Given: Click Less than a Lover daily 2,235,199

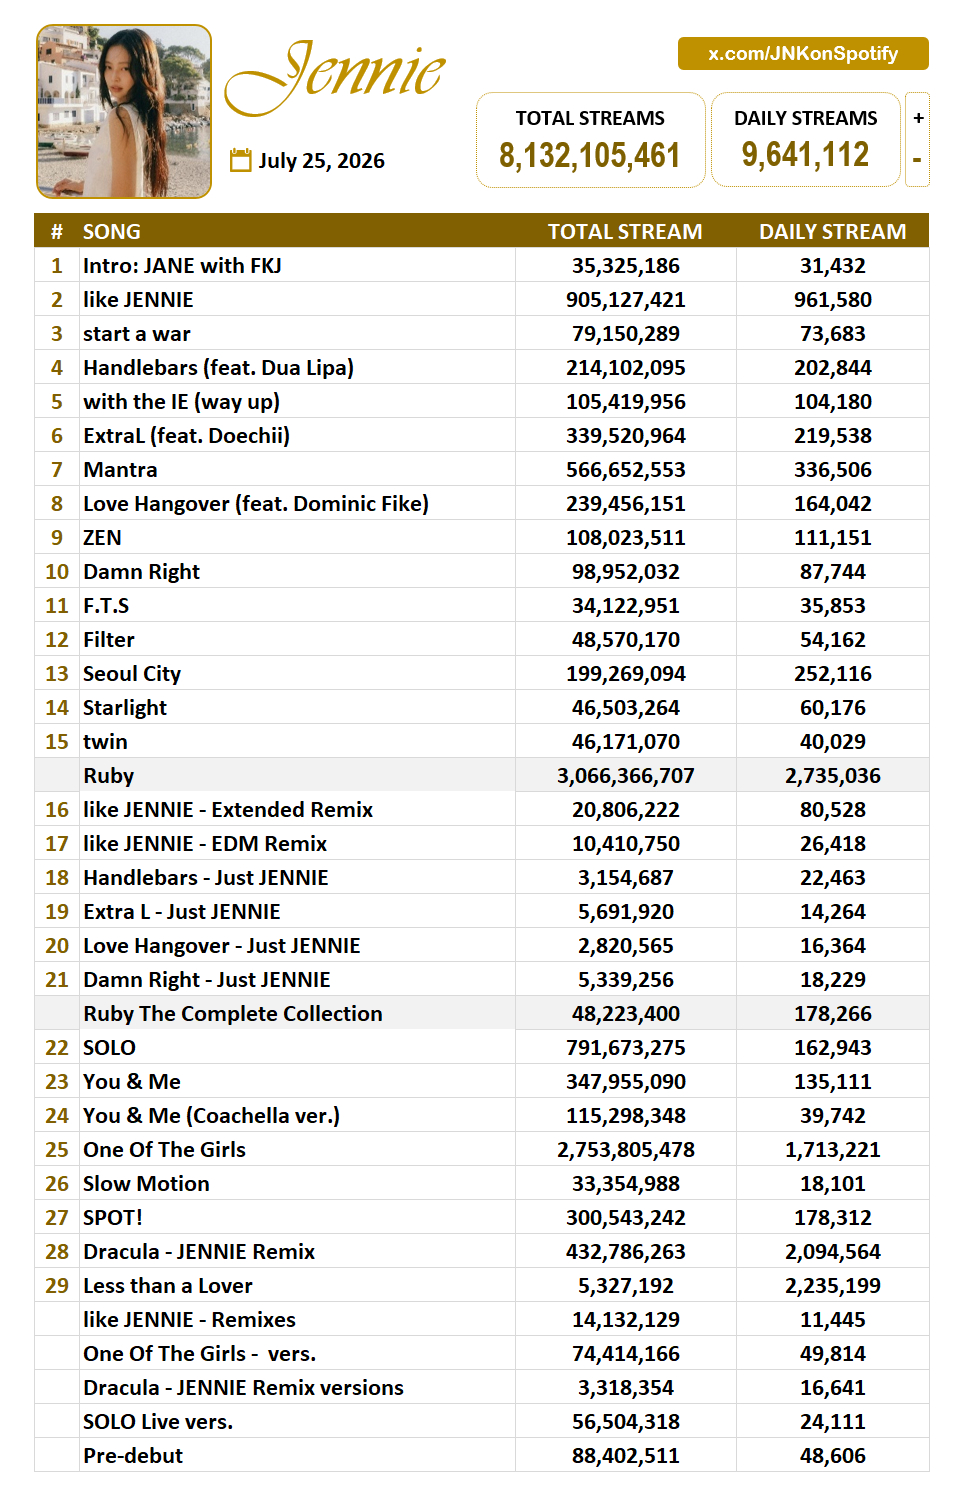Looking at the screenshot, I should (x=832, y=1285).
